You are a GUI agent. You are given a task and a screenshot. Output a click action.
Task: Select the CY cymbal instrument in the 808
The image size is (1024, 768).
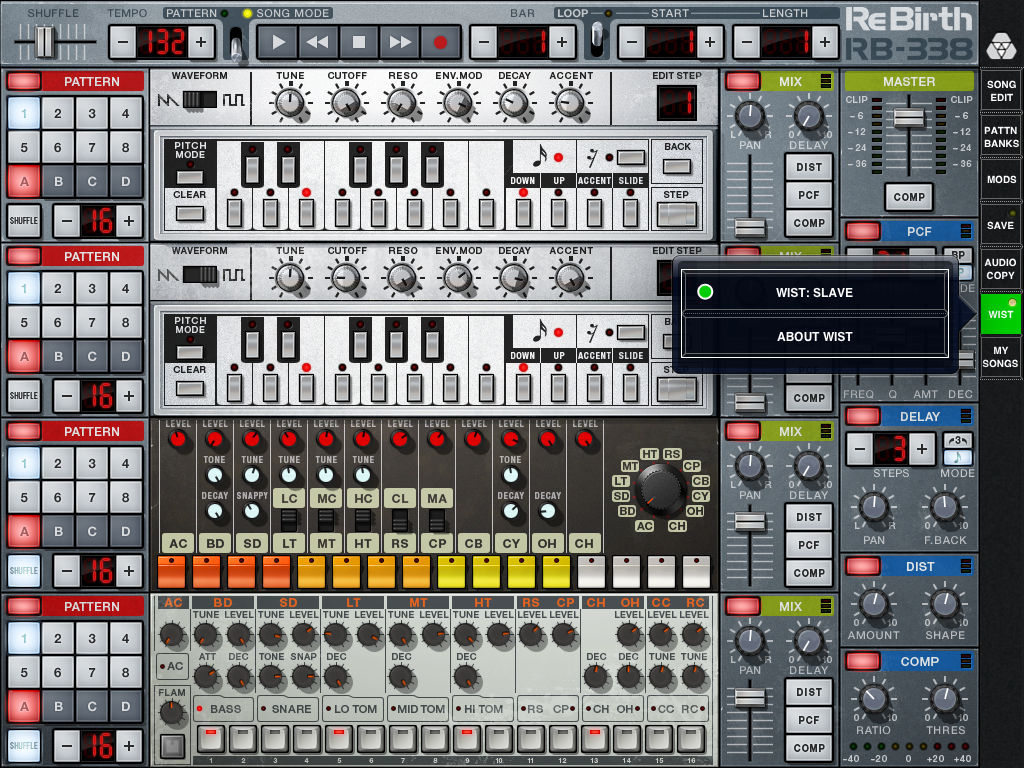(511, 543)
